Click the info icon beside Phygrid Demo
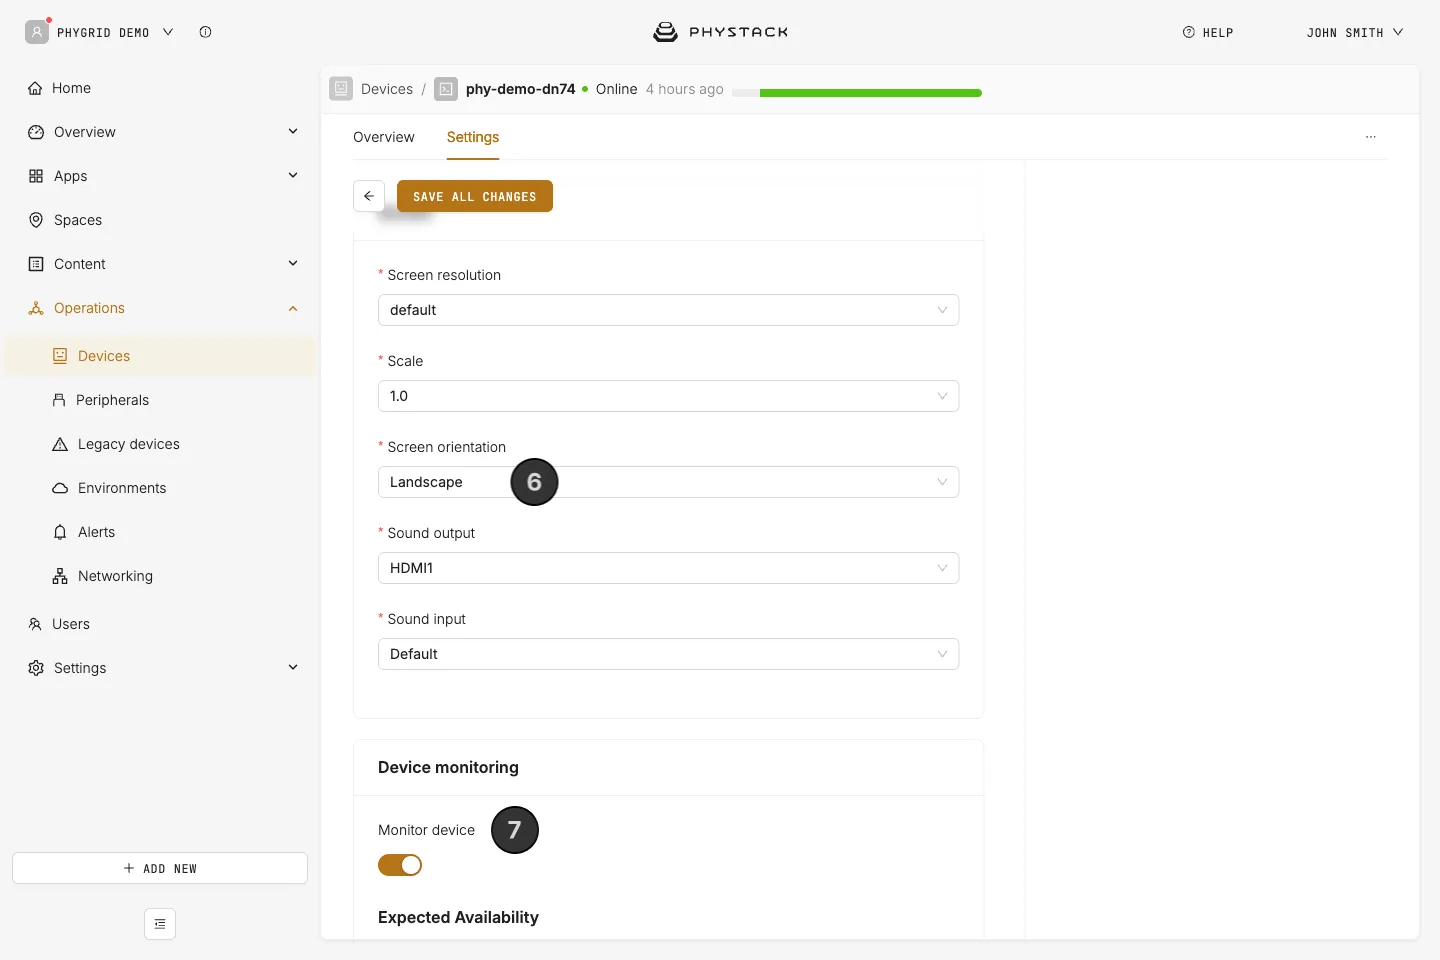The width and height of the screenshot is (1440, 960). coord(205,32)
